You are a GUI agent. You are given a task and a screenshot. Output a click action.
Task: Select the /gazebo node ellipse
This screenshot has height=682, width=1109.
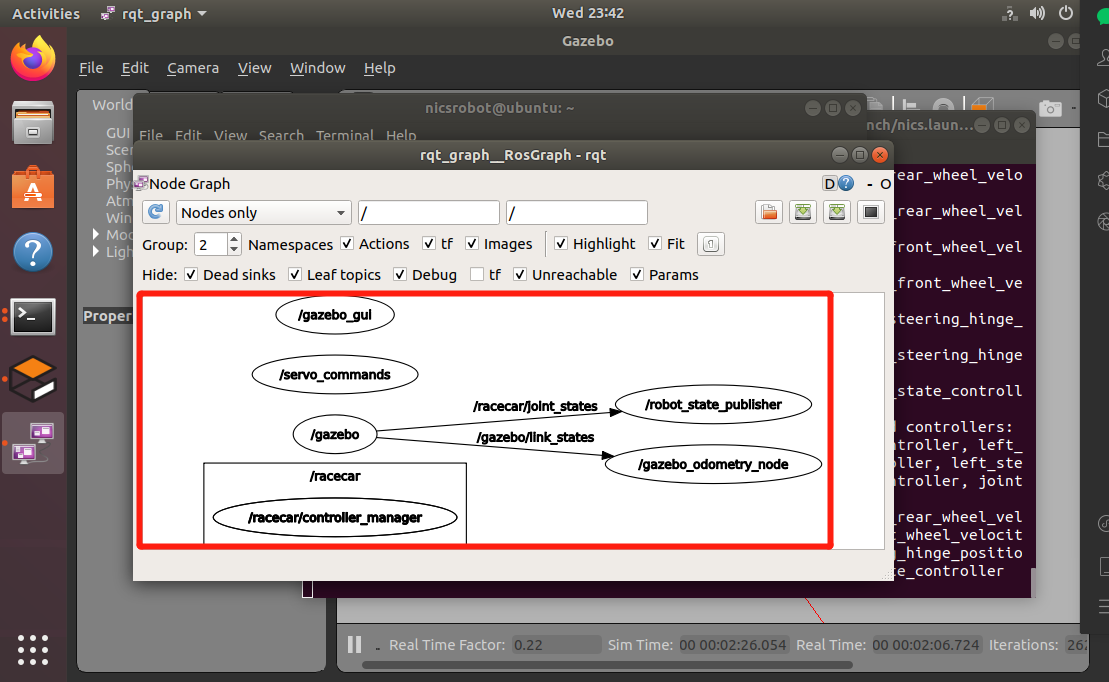335,434
